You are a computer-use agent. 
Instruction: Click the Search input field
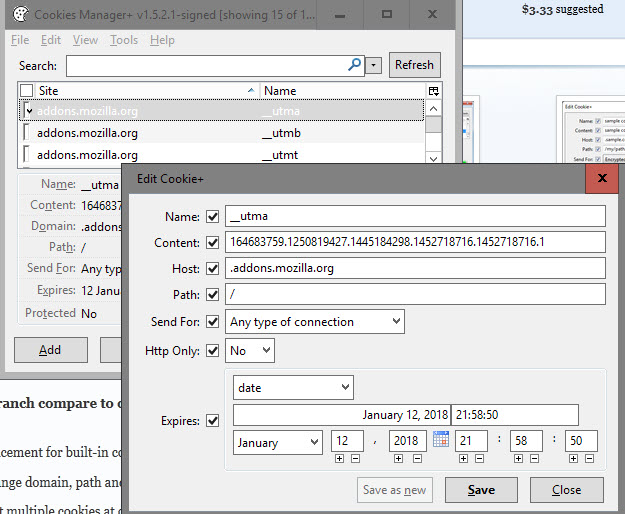[215, 66]
